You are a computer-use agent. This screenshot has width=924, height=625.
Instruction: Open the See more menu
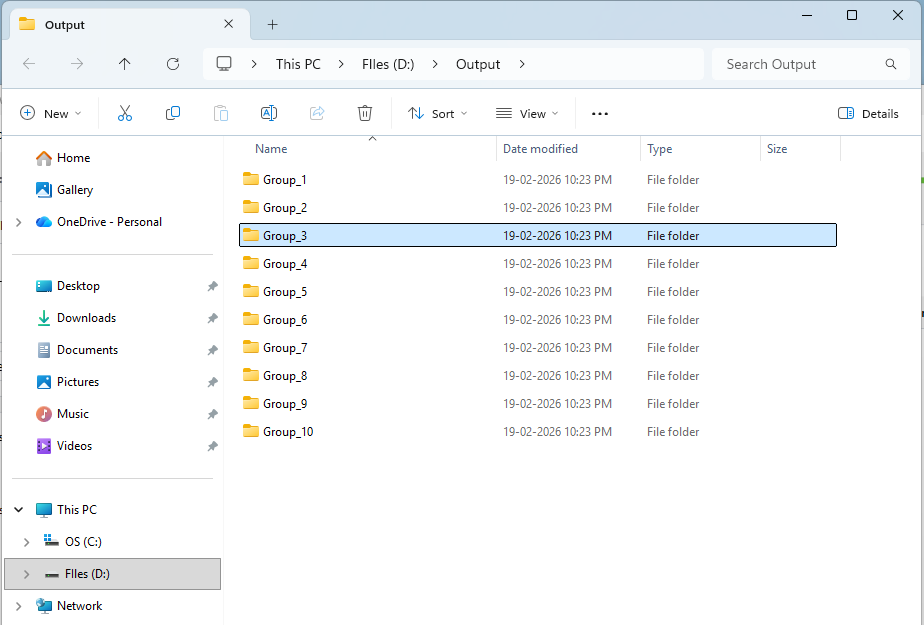coord(600,113)
